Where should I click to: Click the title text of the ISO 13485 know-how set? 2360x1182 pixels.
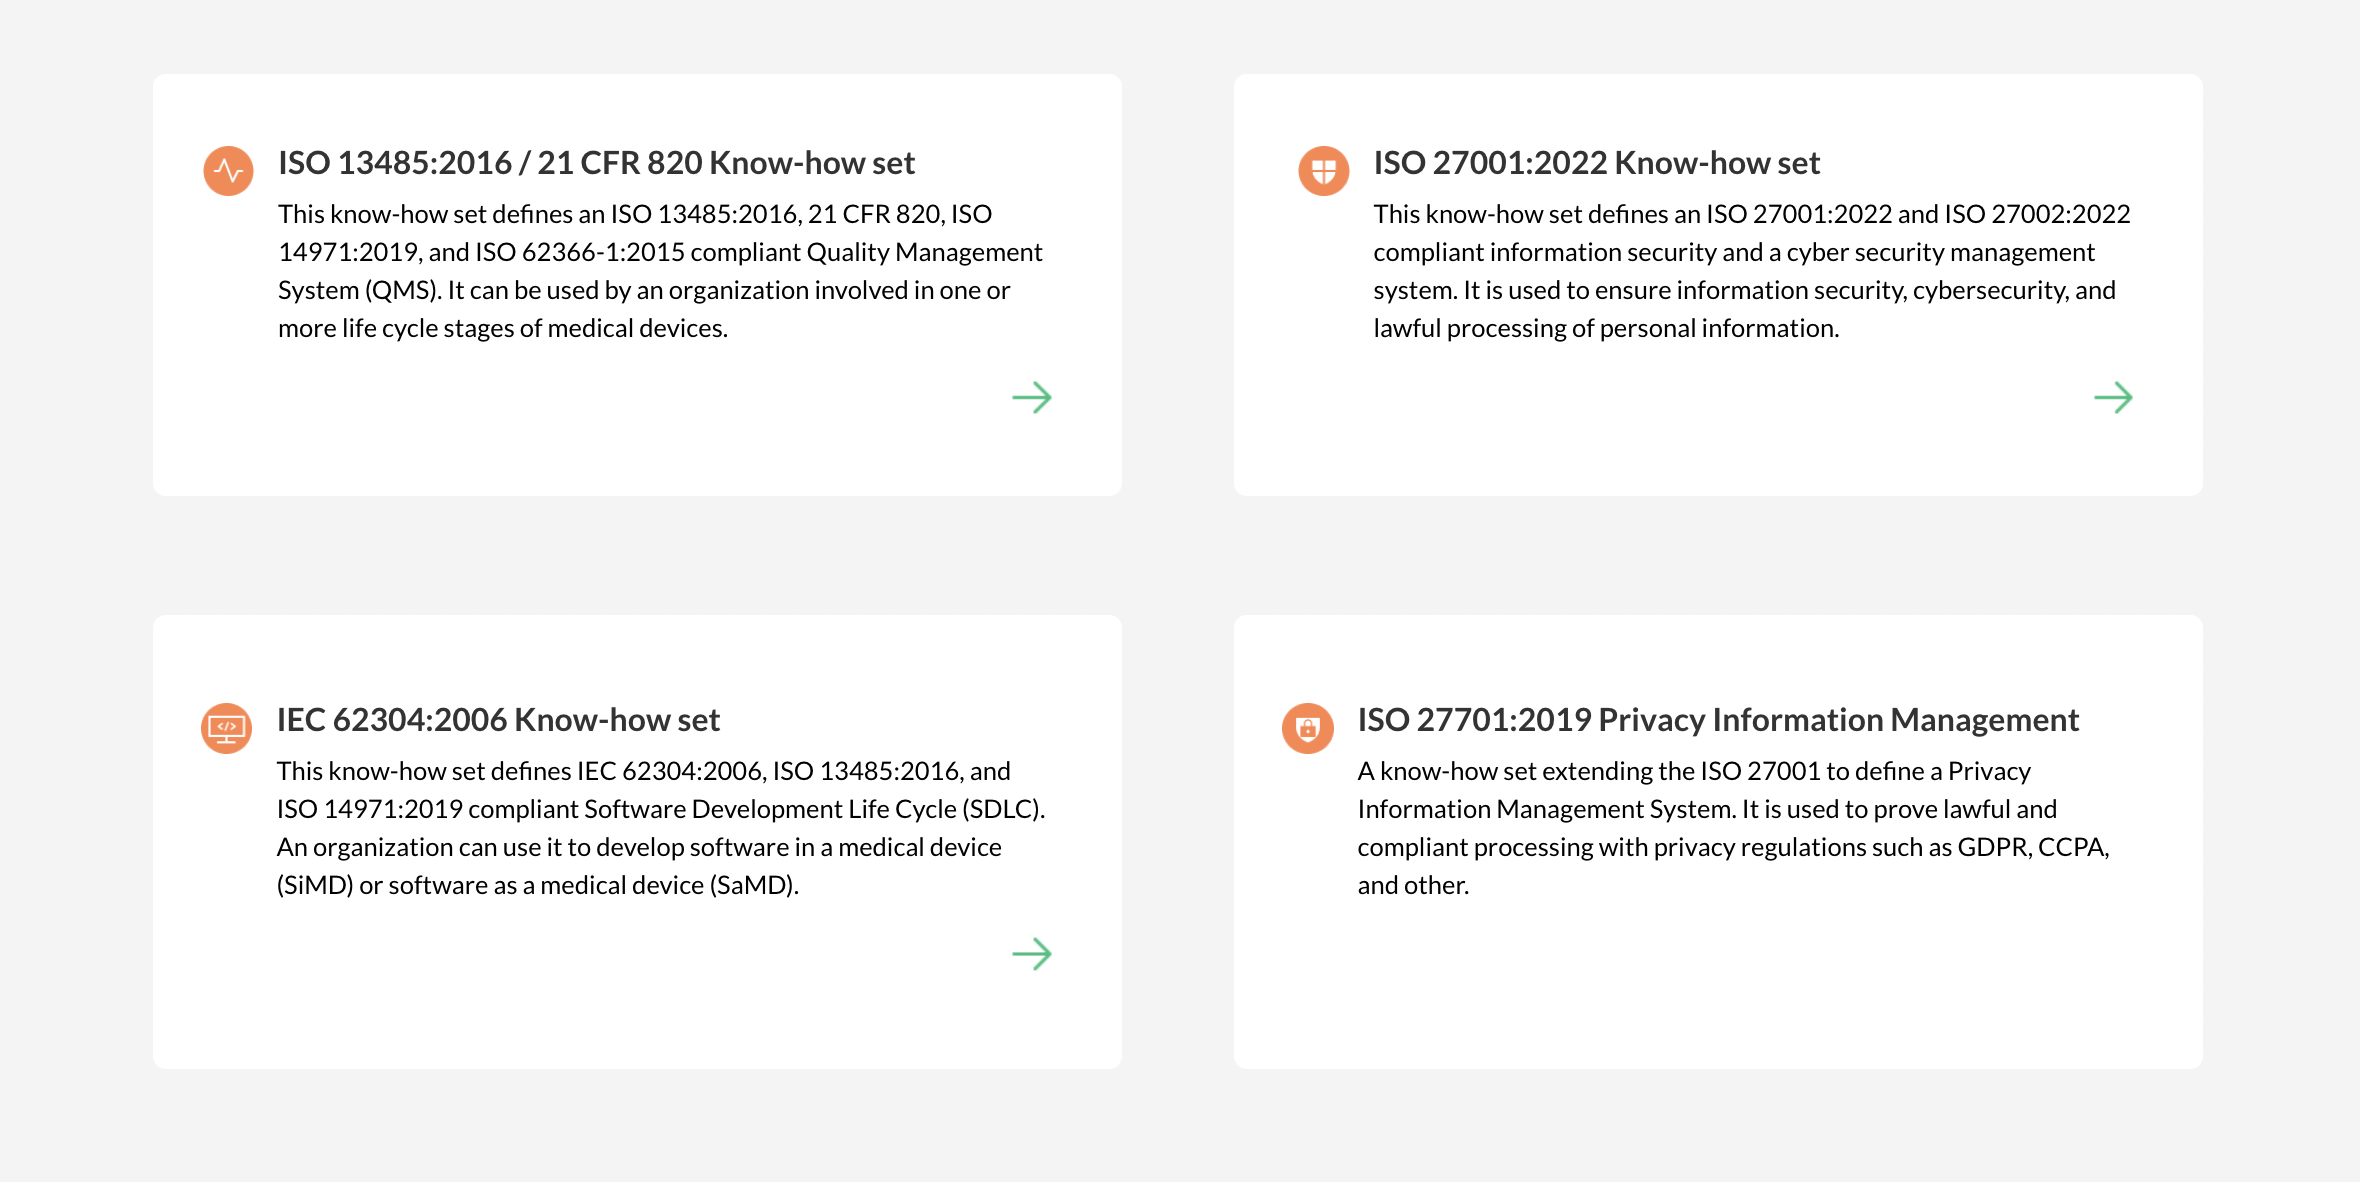[596, 161]
